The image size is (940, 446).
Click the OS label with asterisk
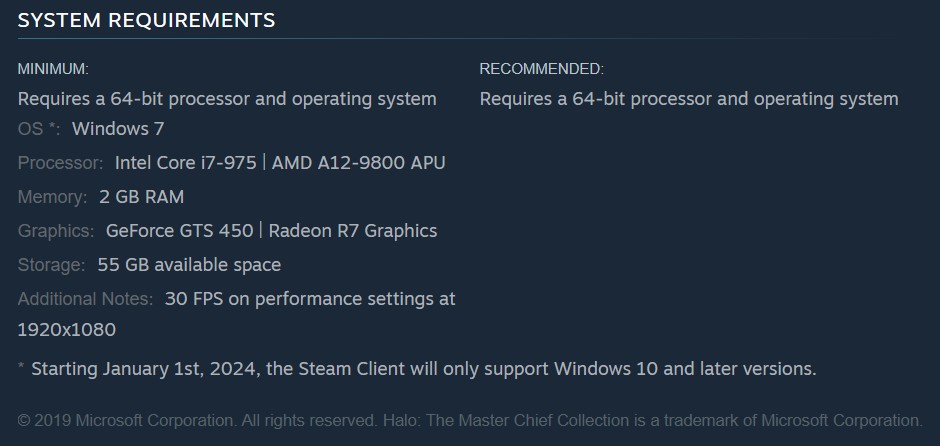point(39,129)
